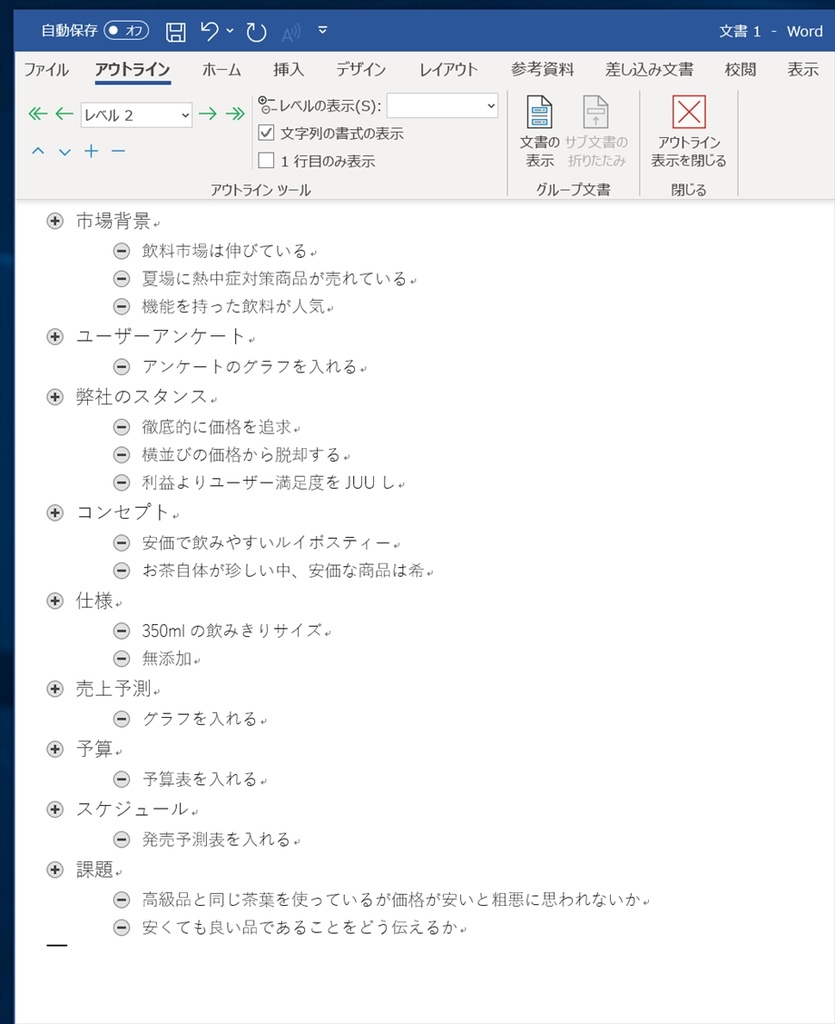The width and height of the screenshot is (835, 1024).
Task: Click bullet beside 機能を持った飲料が人気
Action: point(121,306)
